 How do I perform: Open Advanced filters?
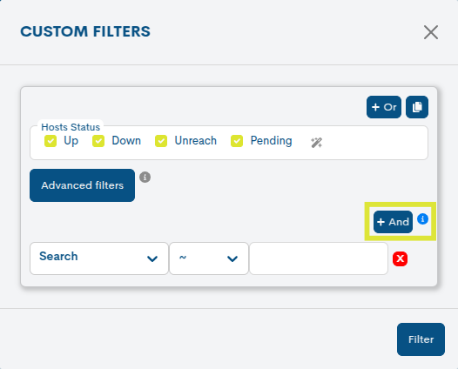pos(82,185)
